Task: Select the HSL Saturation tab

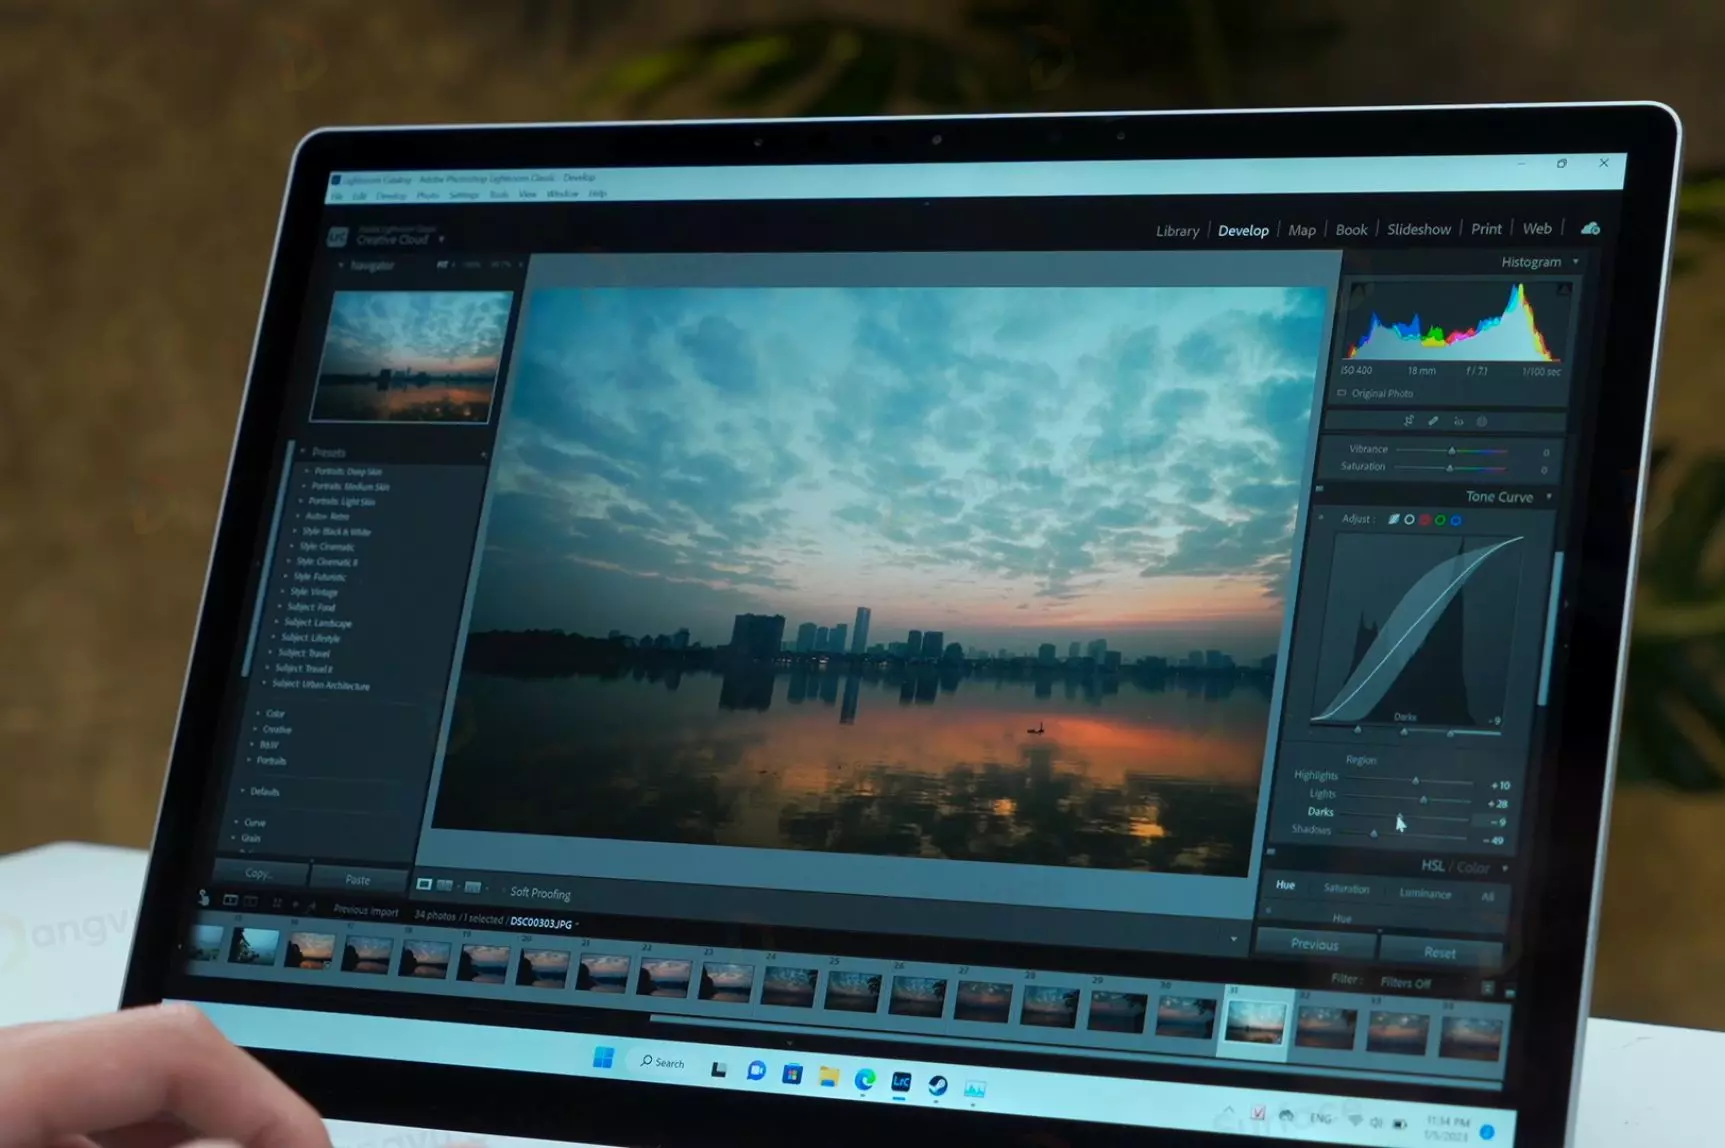Action: tap(1346, 889)
